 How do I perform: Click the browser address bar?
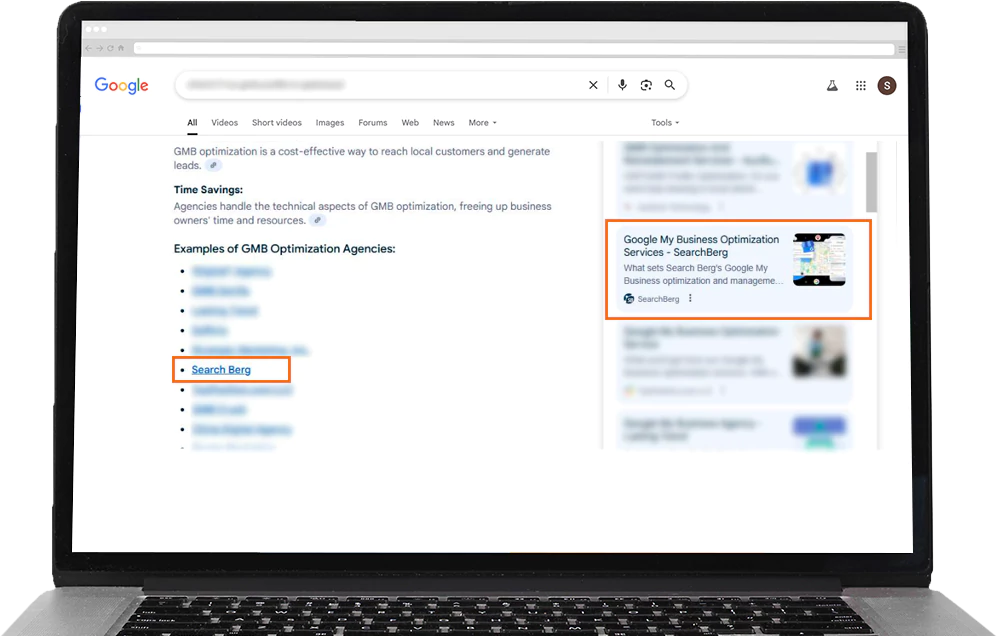point(514,48)
